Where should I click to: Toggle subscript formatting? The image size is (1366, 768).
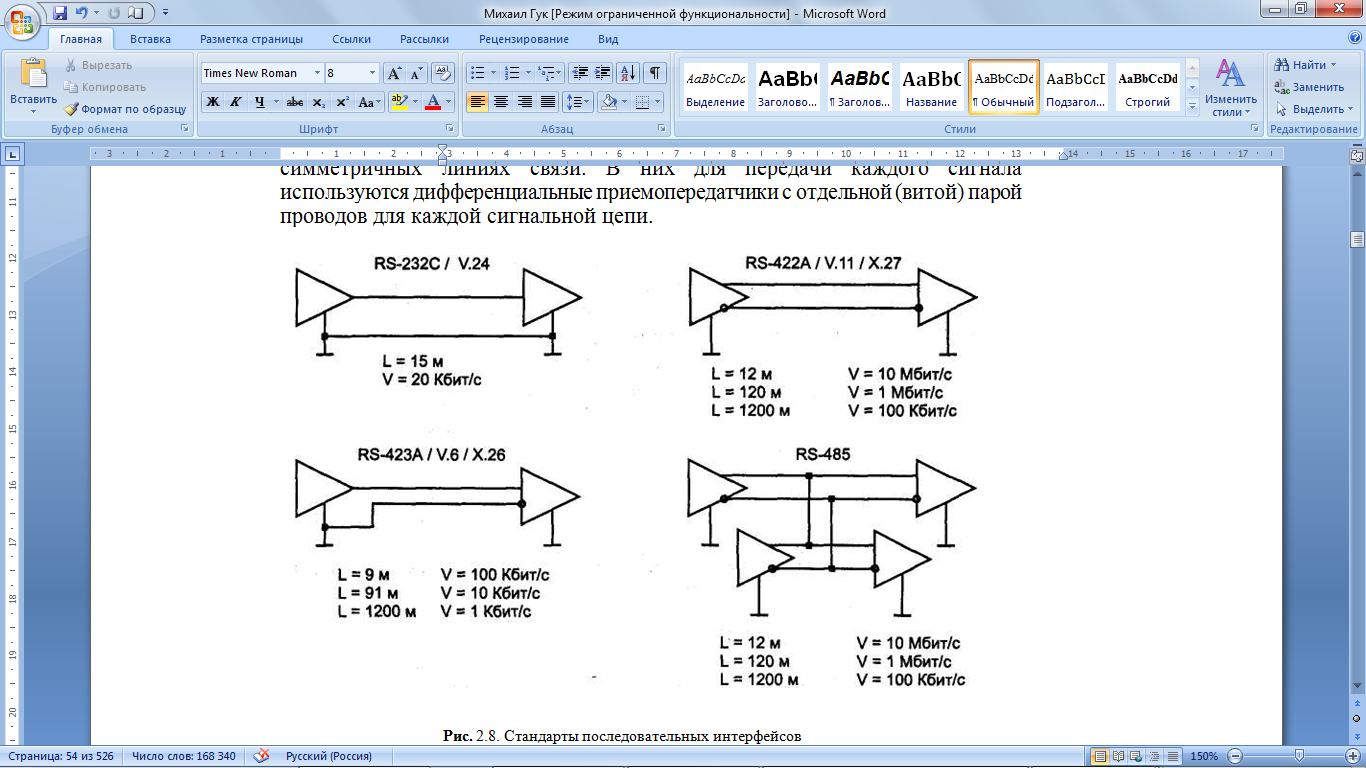(318, 102)
